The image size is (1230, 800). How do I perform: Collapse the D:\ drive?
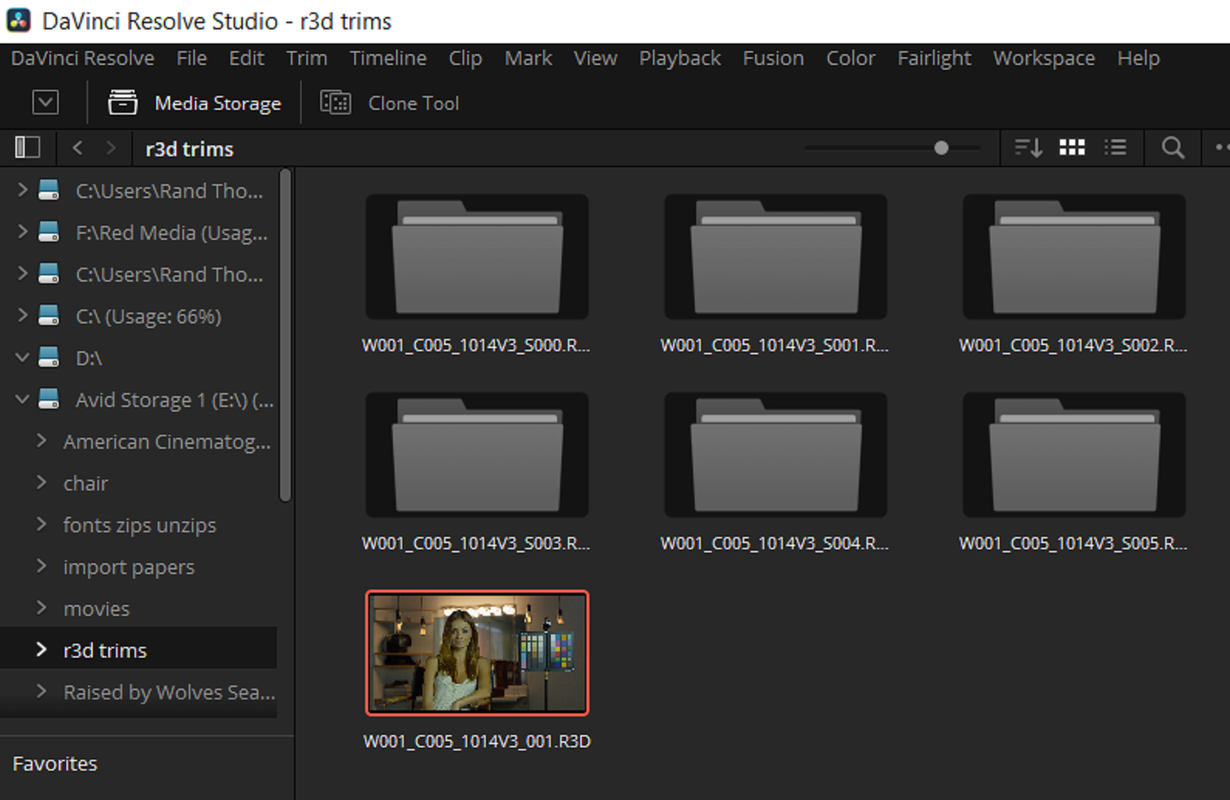pyautogui.click(x=22, y=358)
